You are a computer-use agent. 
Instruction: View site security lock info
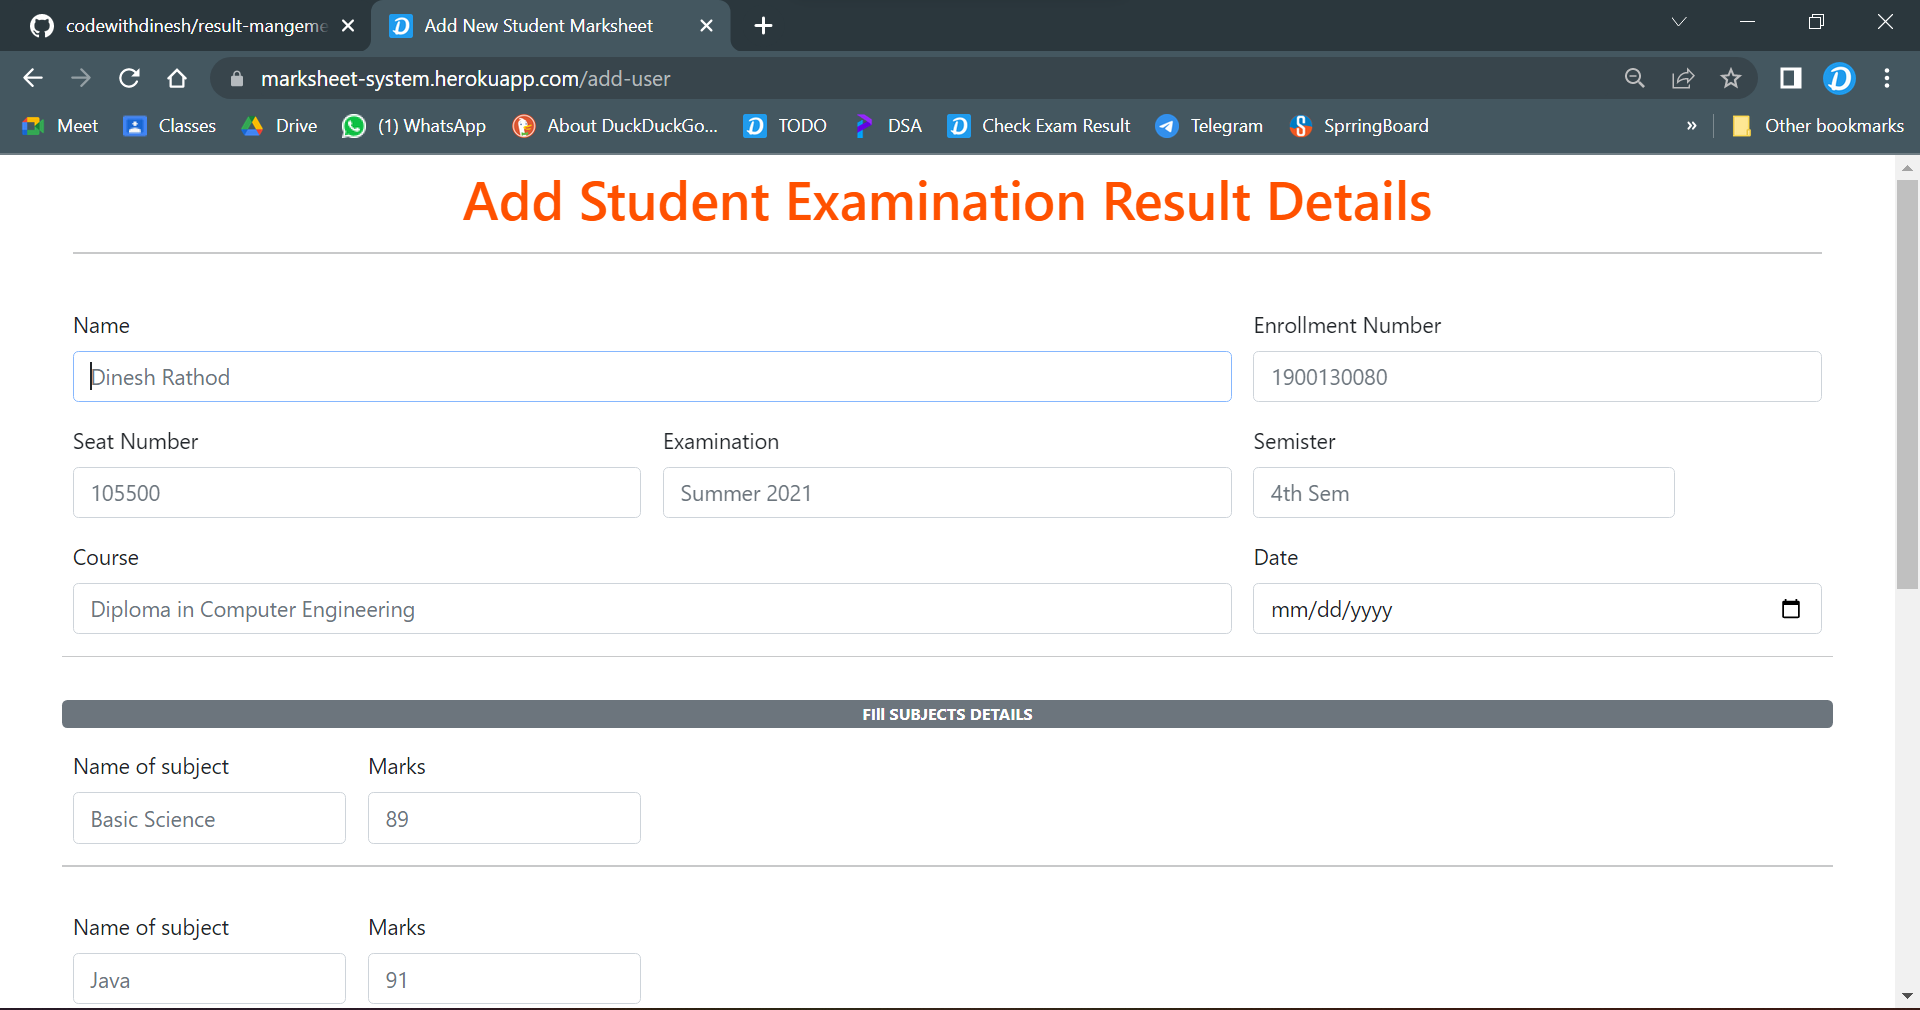(x=237, y=79)
